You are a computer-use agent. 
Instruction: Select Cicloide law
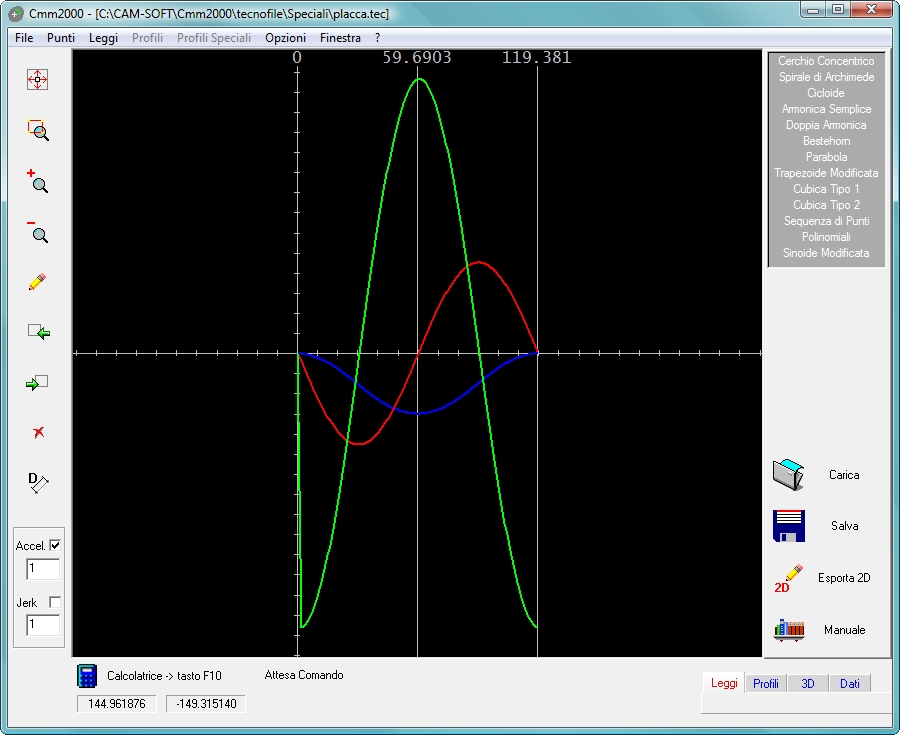pyautogui.click(x=826, y=93)
